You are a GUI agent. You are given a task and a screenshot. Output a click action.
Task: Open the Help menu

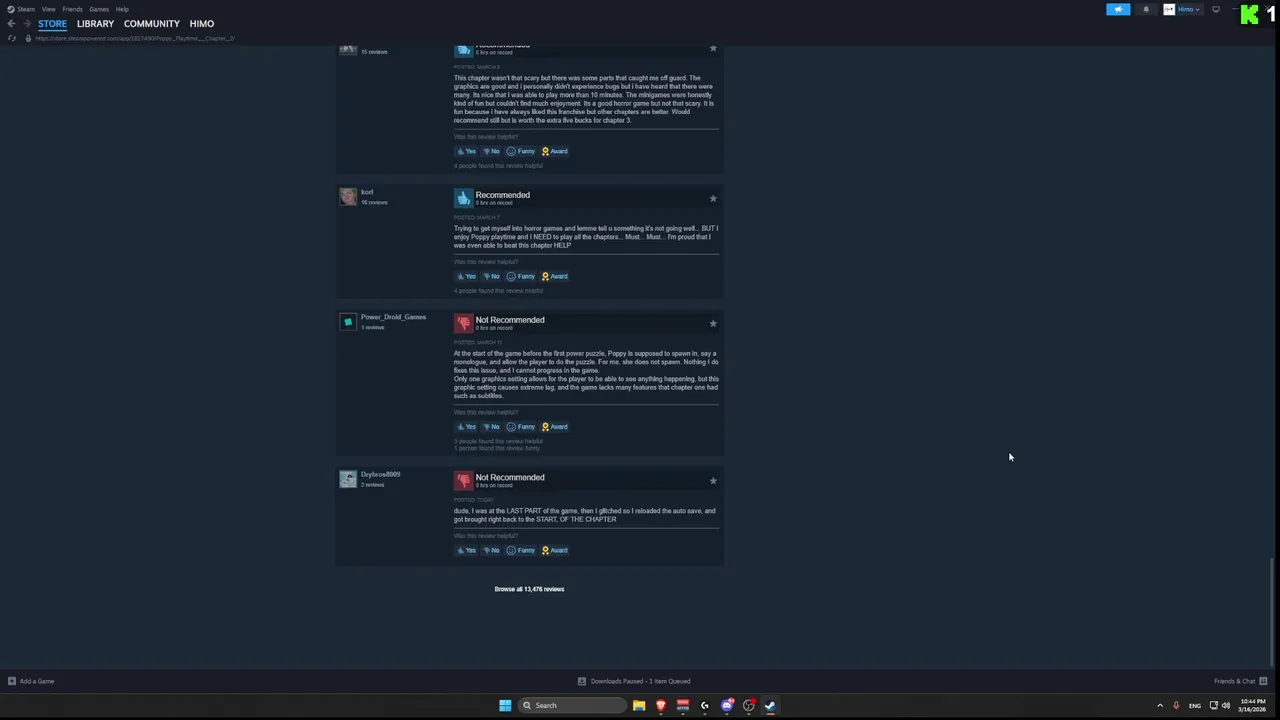click(122, 9)
